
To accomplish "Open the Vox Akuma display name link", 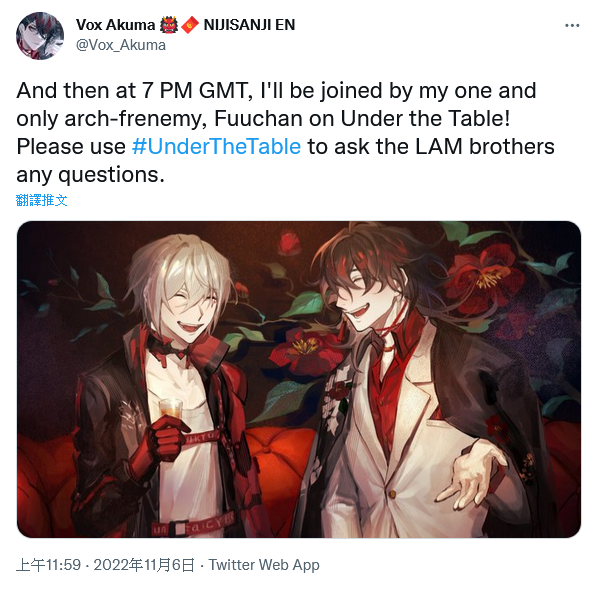I will pyautogui.click(x=116, y=25).
